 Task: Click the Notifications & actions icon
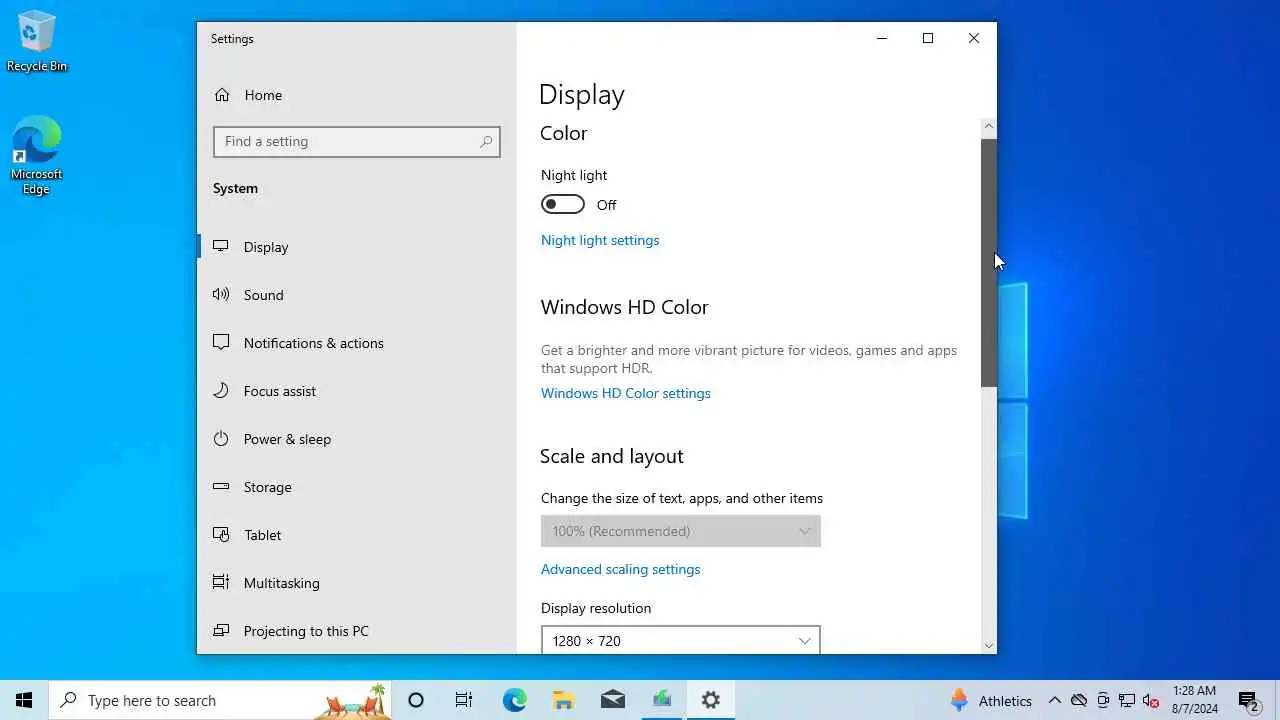(x=222, y=342)
